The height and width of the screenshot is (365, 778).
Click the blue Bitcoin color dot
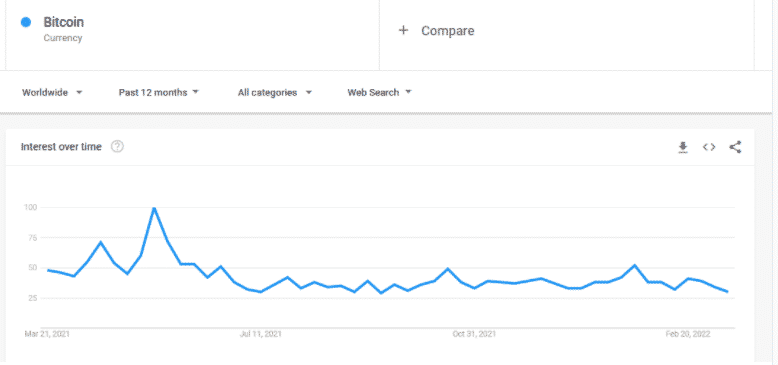click(26, 22)
